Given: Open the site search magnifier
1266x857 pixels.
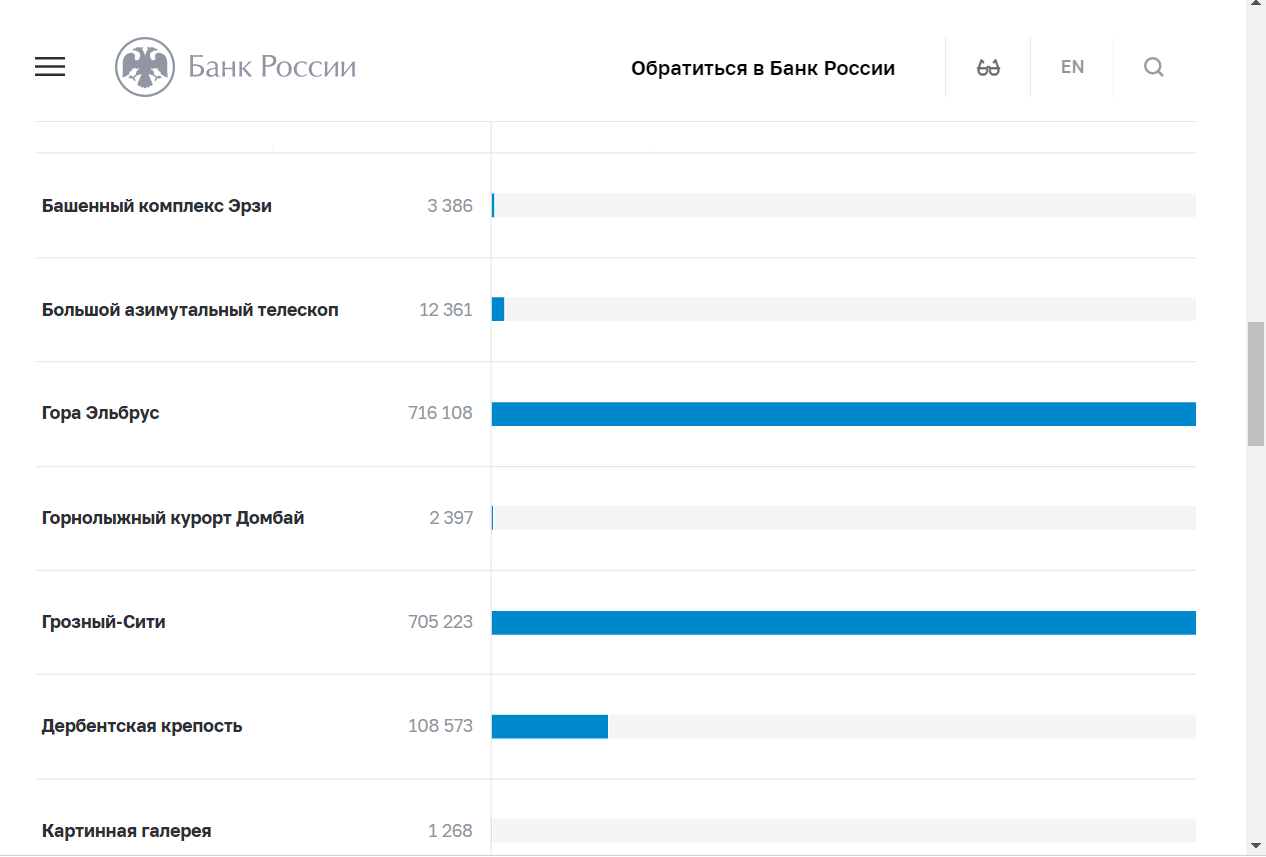Looking at the screenshot, I should [1154, 67].
